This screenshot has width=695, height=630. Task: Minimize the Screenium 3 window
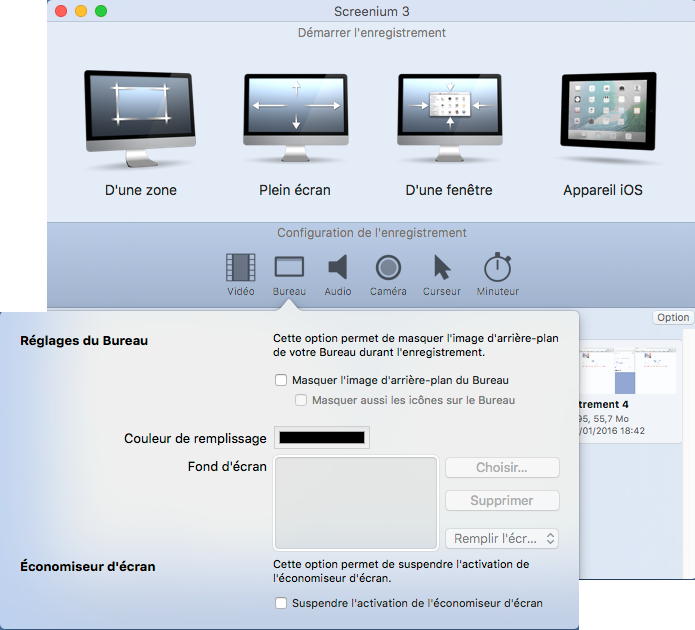[81, 11]
